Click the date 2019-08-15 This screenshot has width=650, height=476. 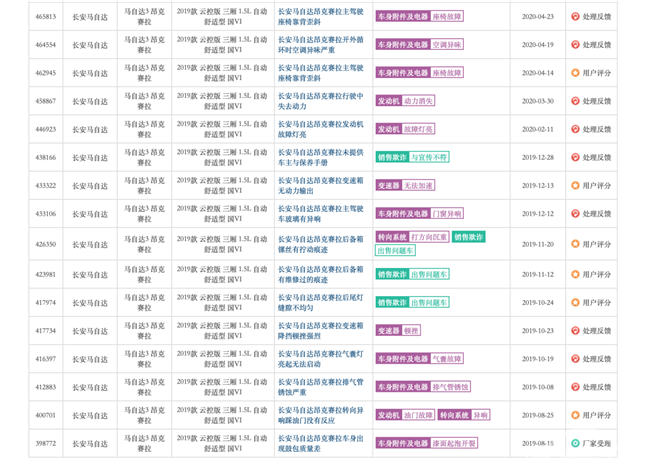click(538, 444)
